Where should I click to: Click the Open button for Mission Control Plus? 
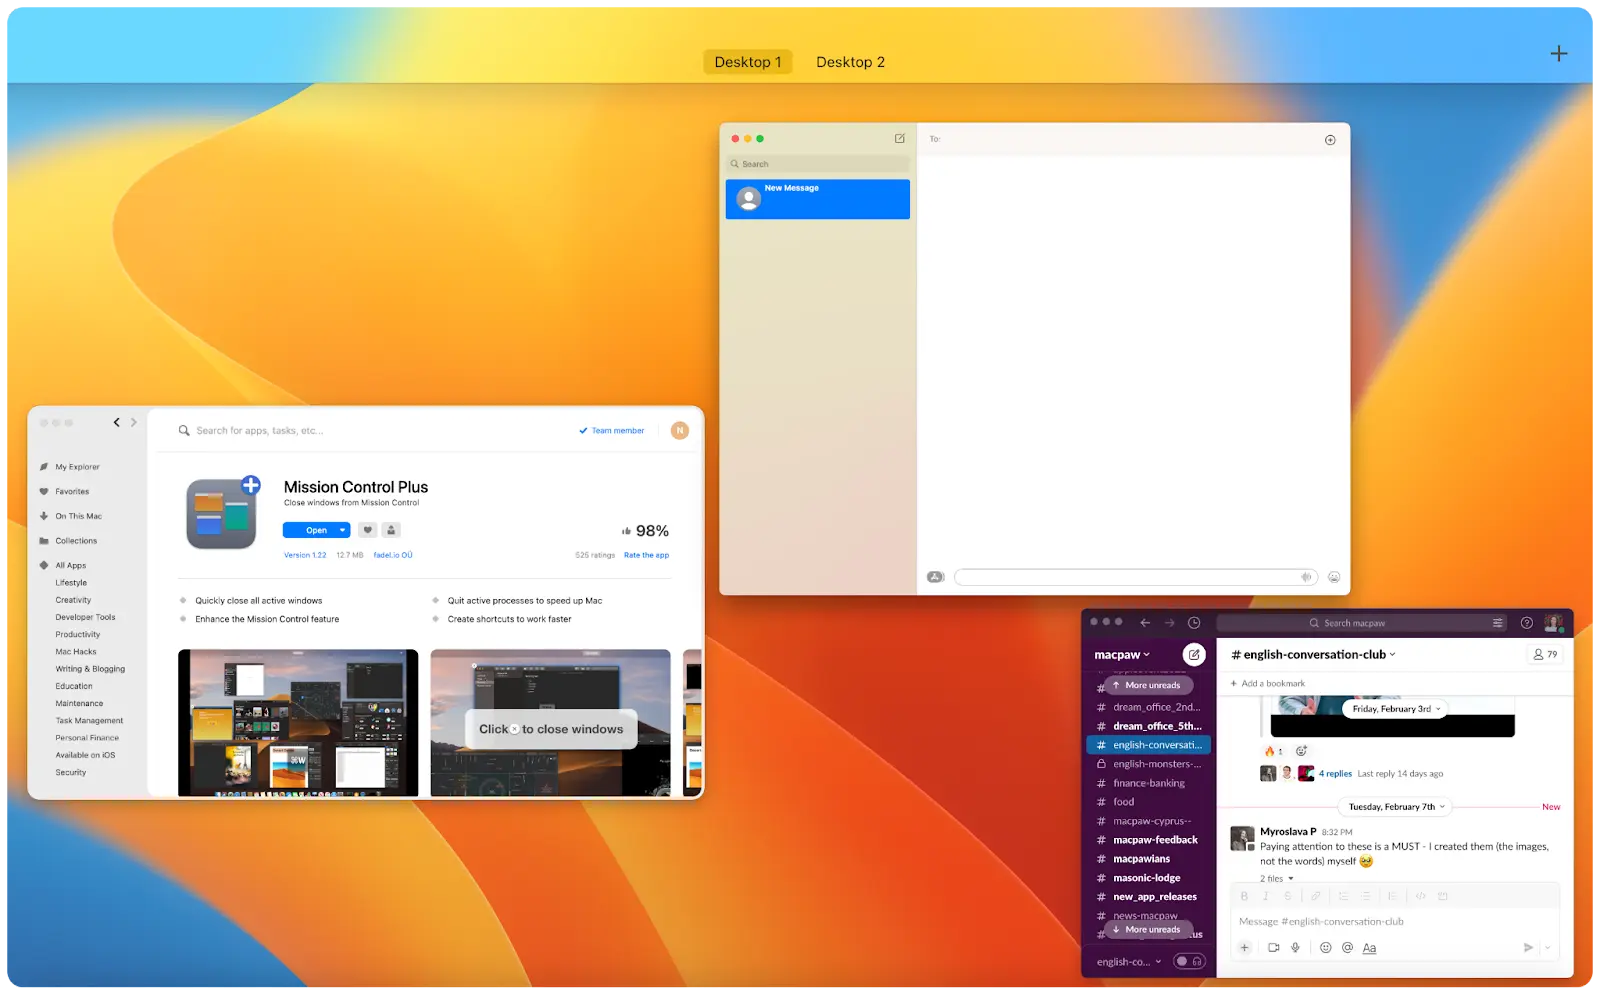point(316,530)
